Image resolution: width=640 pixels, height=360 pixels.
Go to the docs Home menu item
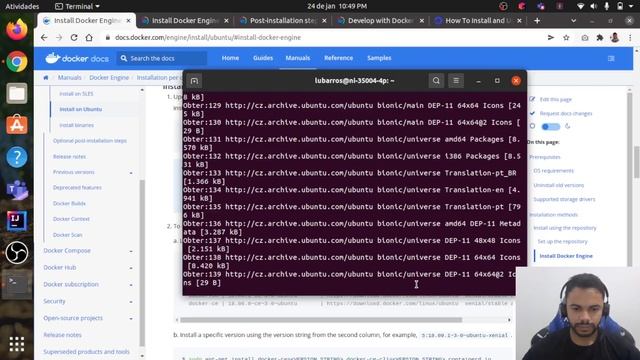(230, 58)
